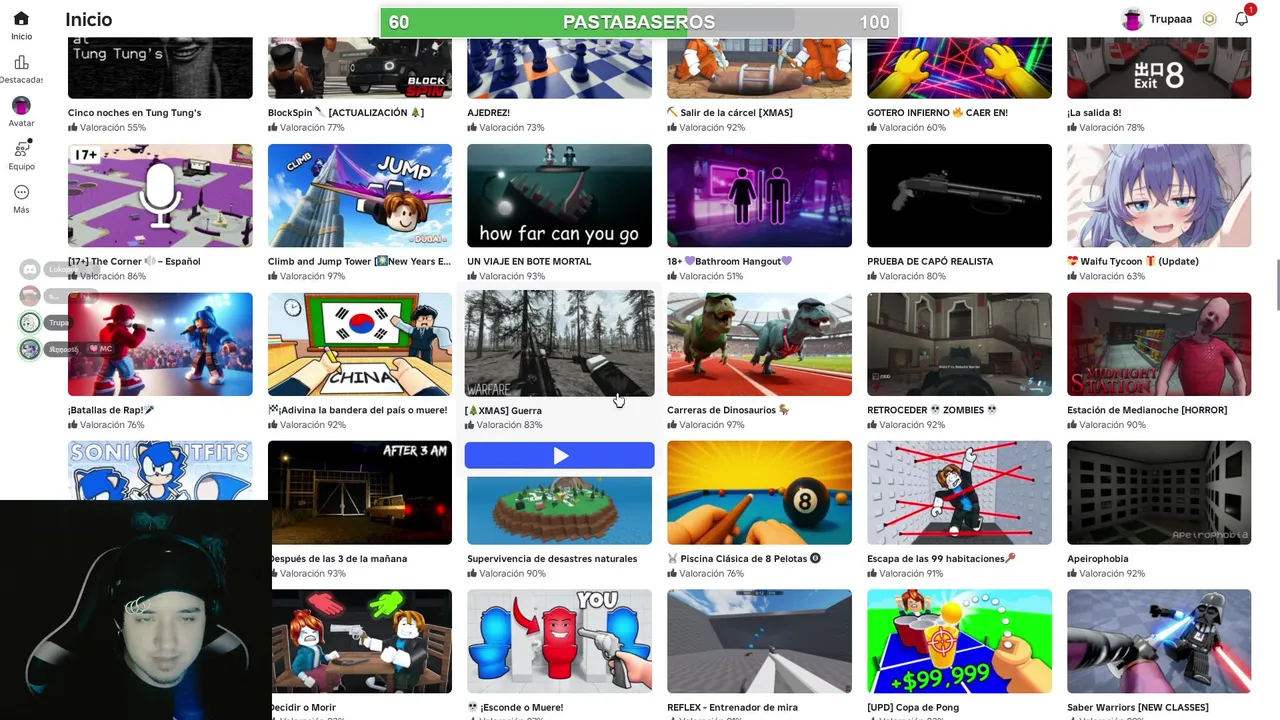Click the GOTERO INFIERNO CAER EN title
This screenshot has width=1280, height=720.
937,113
